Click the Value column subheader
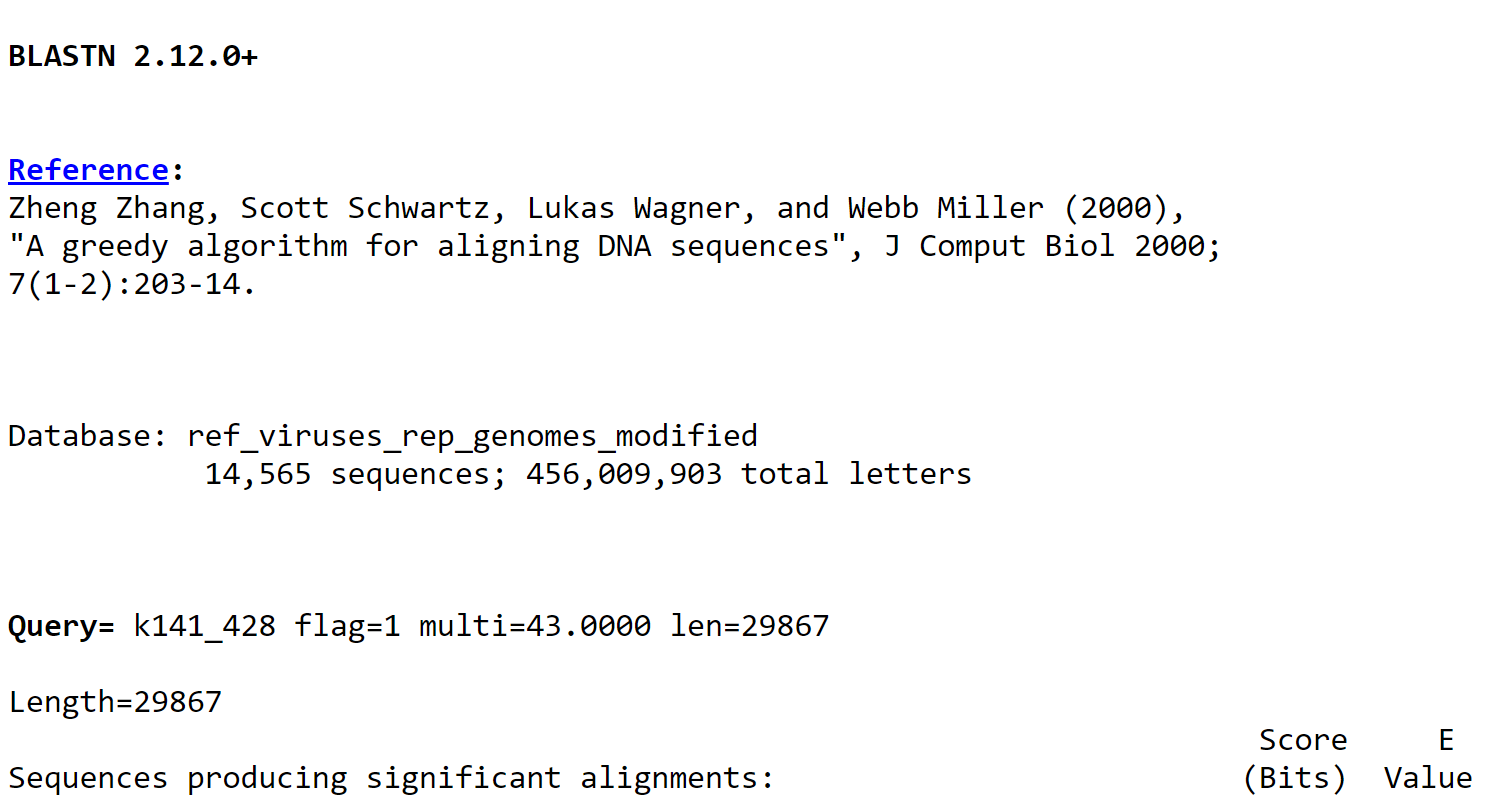The width and height of the screenshot is (1494, 810). pyautogui.click(x=1428, y=778)
